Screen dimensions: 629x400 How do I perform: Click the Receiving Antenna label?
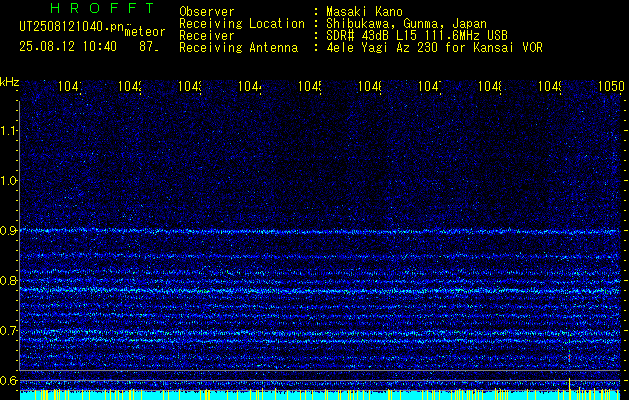[x=238, y=48]
